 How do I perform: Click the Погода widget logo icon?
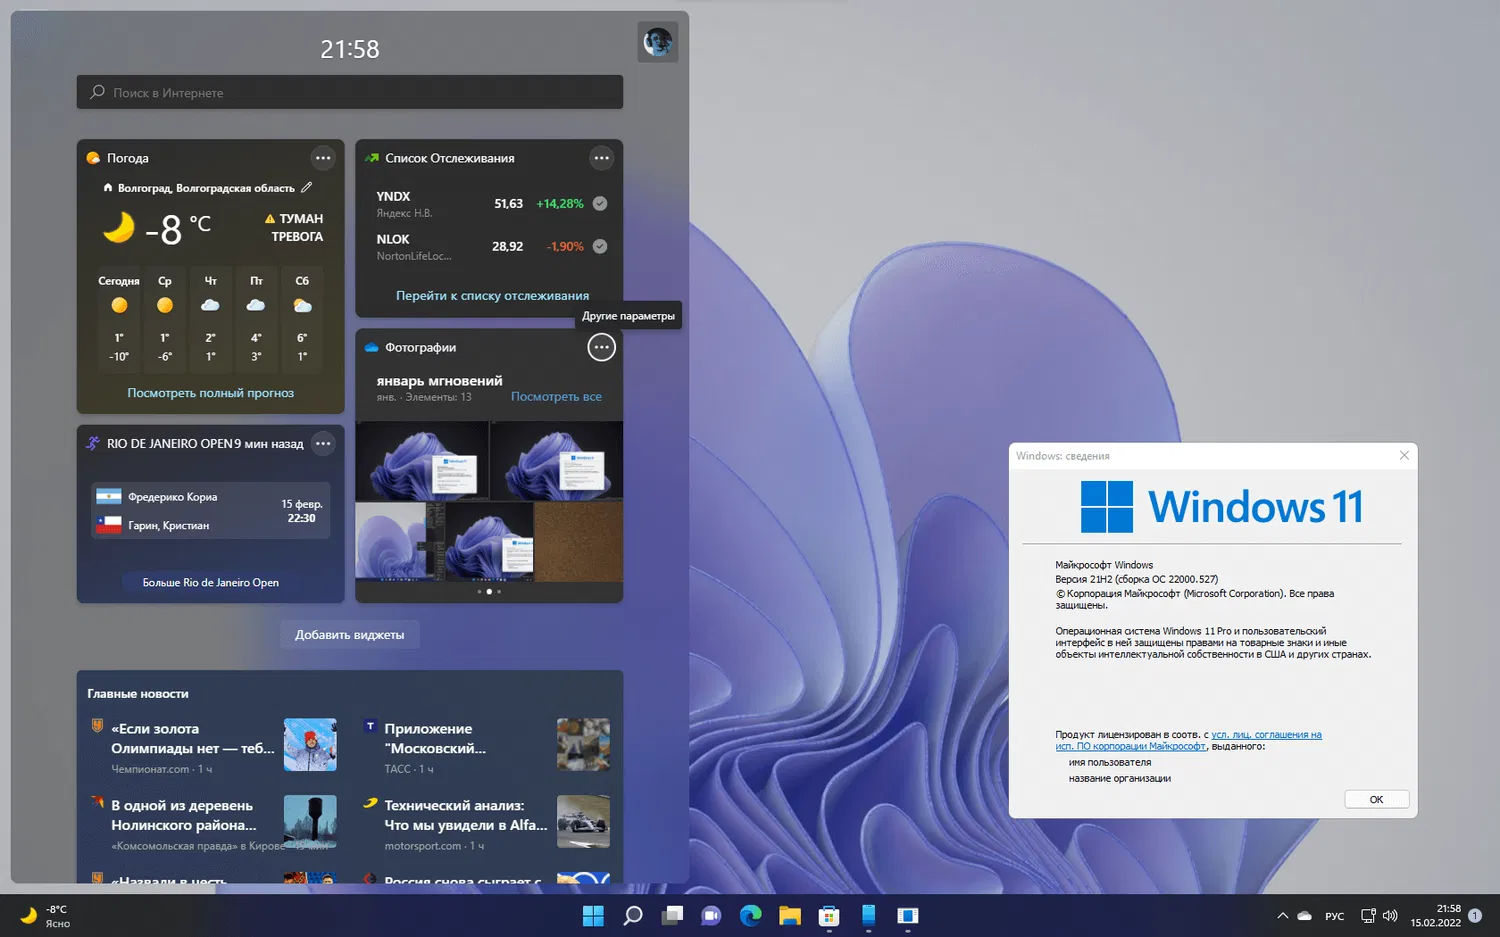tap(93, 158)
